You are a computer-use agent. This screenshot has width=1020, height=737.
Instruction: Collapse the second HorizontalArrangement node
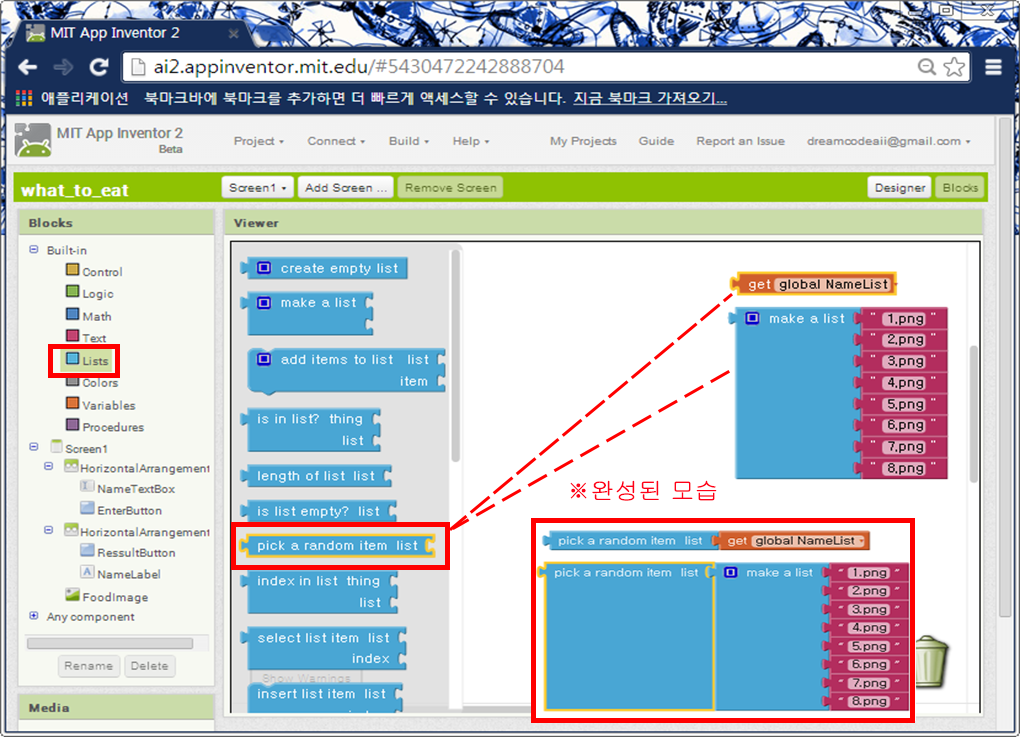pyautogui.click(x=49, y=530)
